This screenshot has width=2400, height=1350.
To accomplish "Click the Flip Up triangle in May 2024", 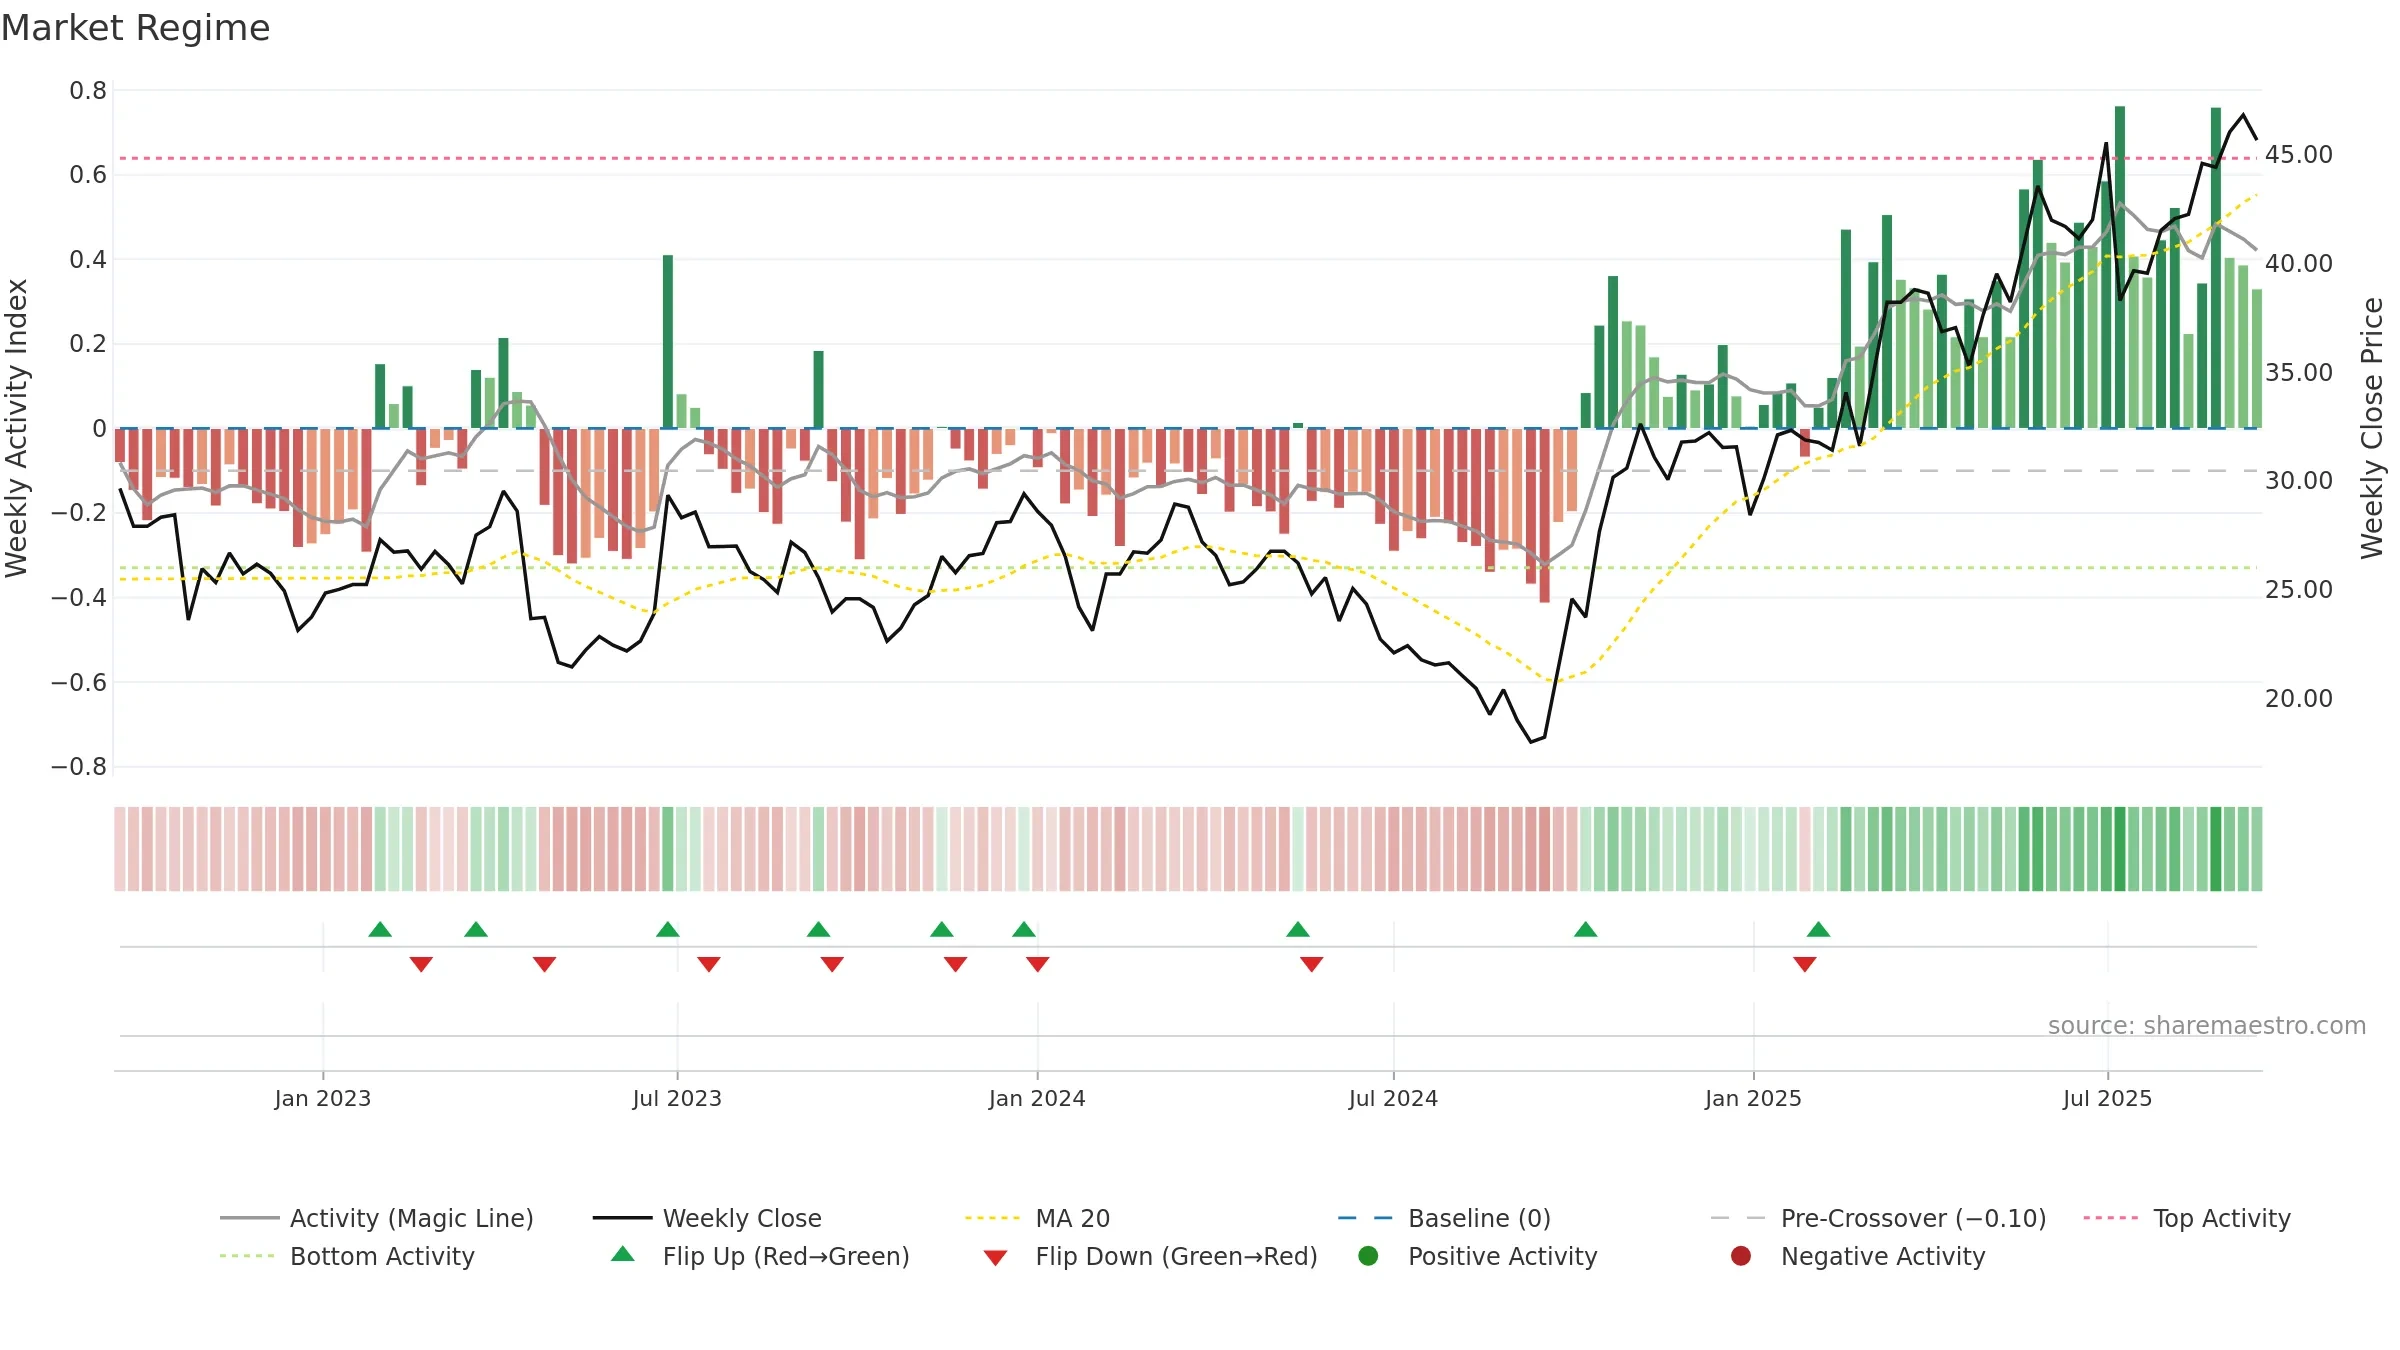I will [x=1298, y=930].
